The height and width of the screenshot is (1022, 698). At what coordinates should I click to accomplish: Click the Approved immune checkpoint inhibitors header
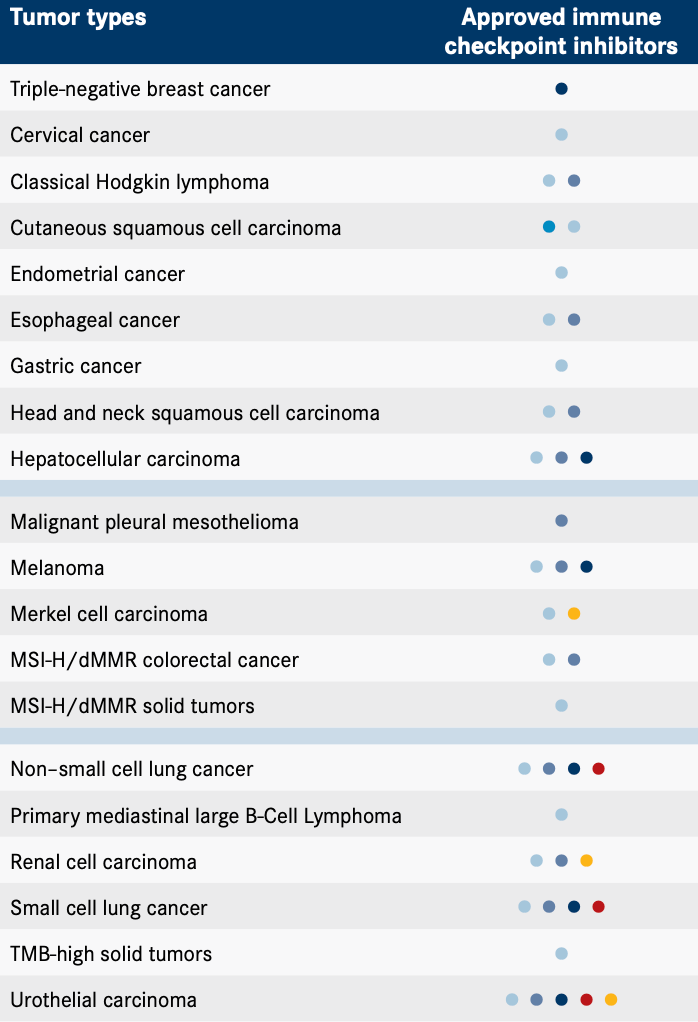point(561,32)
